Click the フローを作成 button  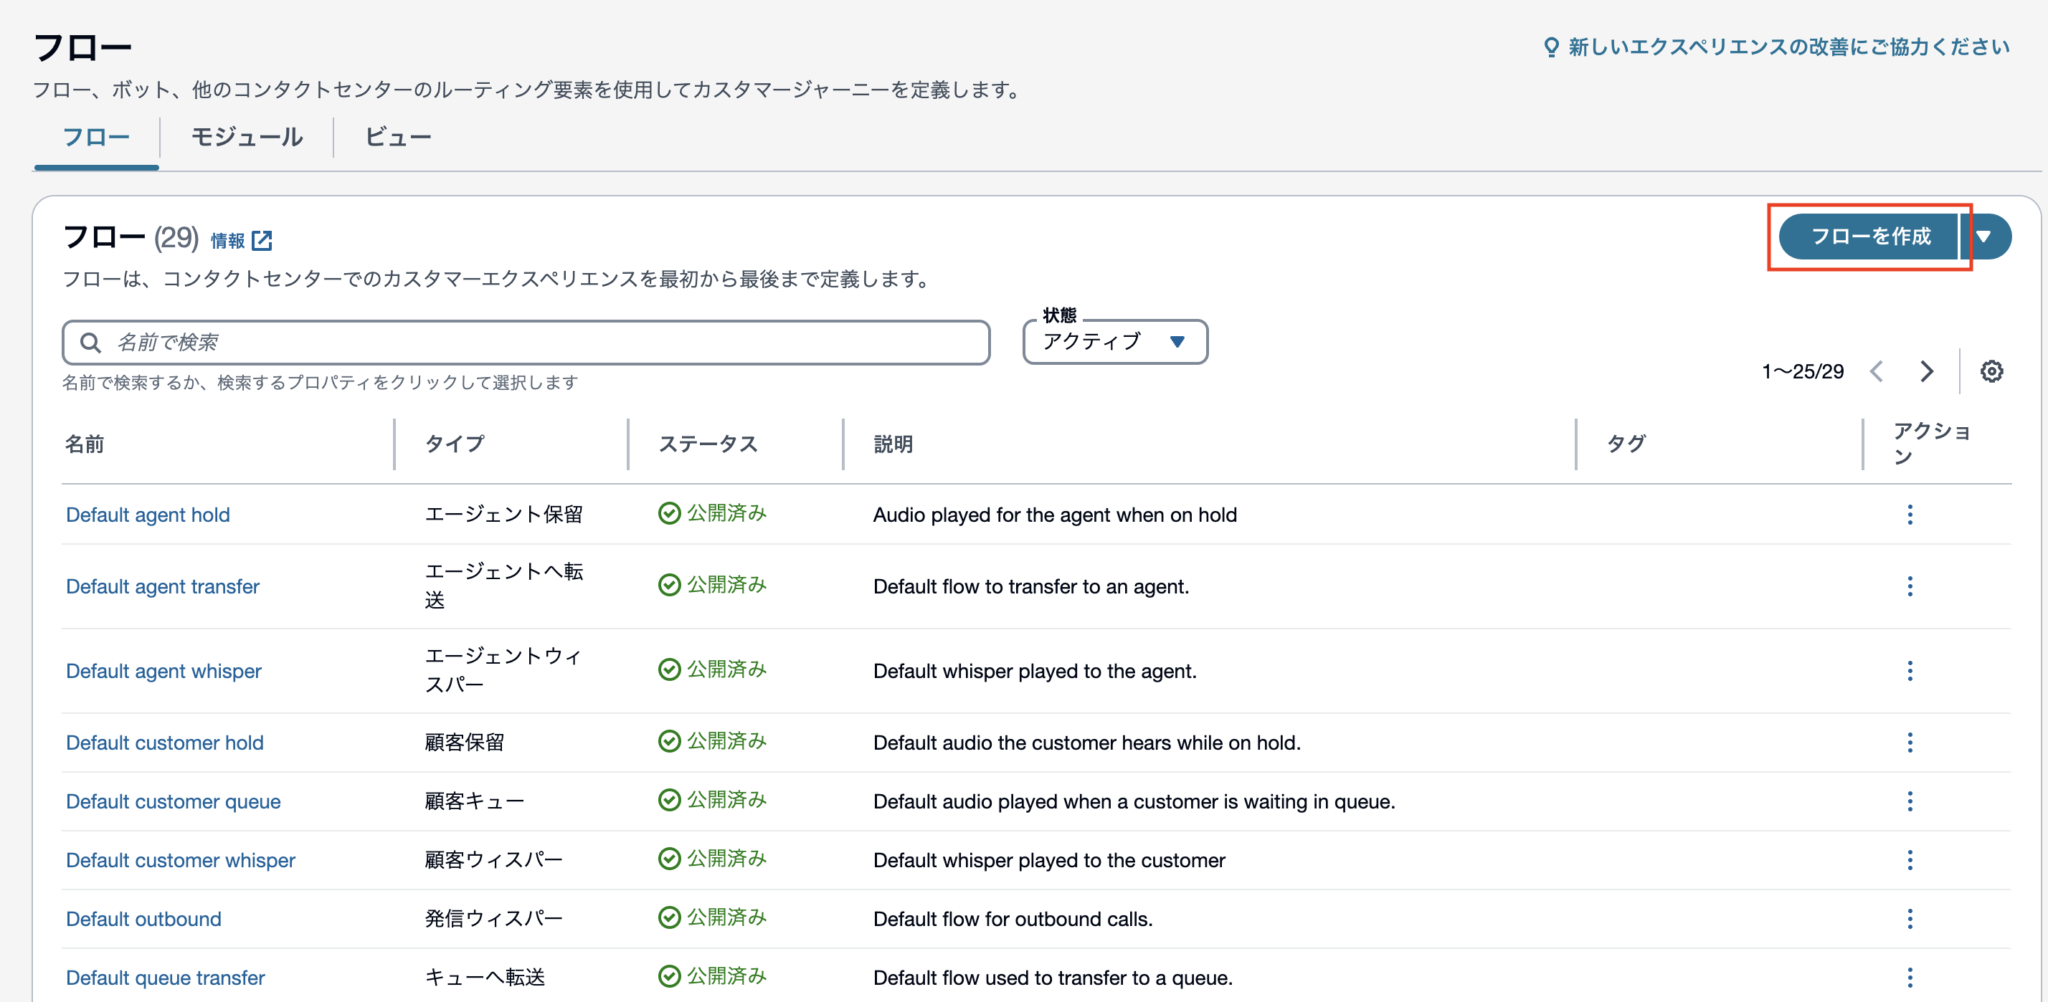point(1868,237)
